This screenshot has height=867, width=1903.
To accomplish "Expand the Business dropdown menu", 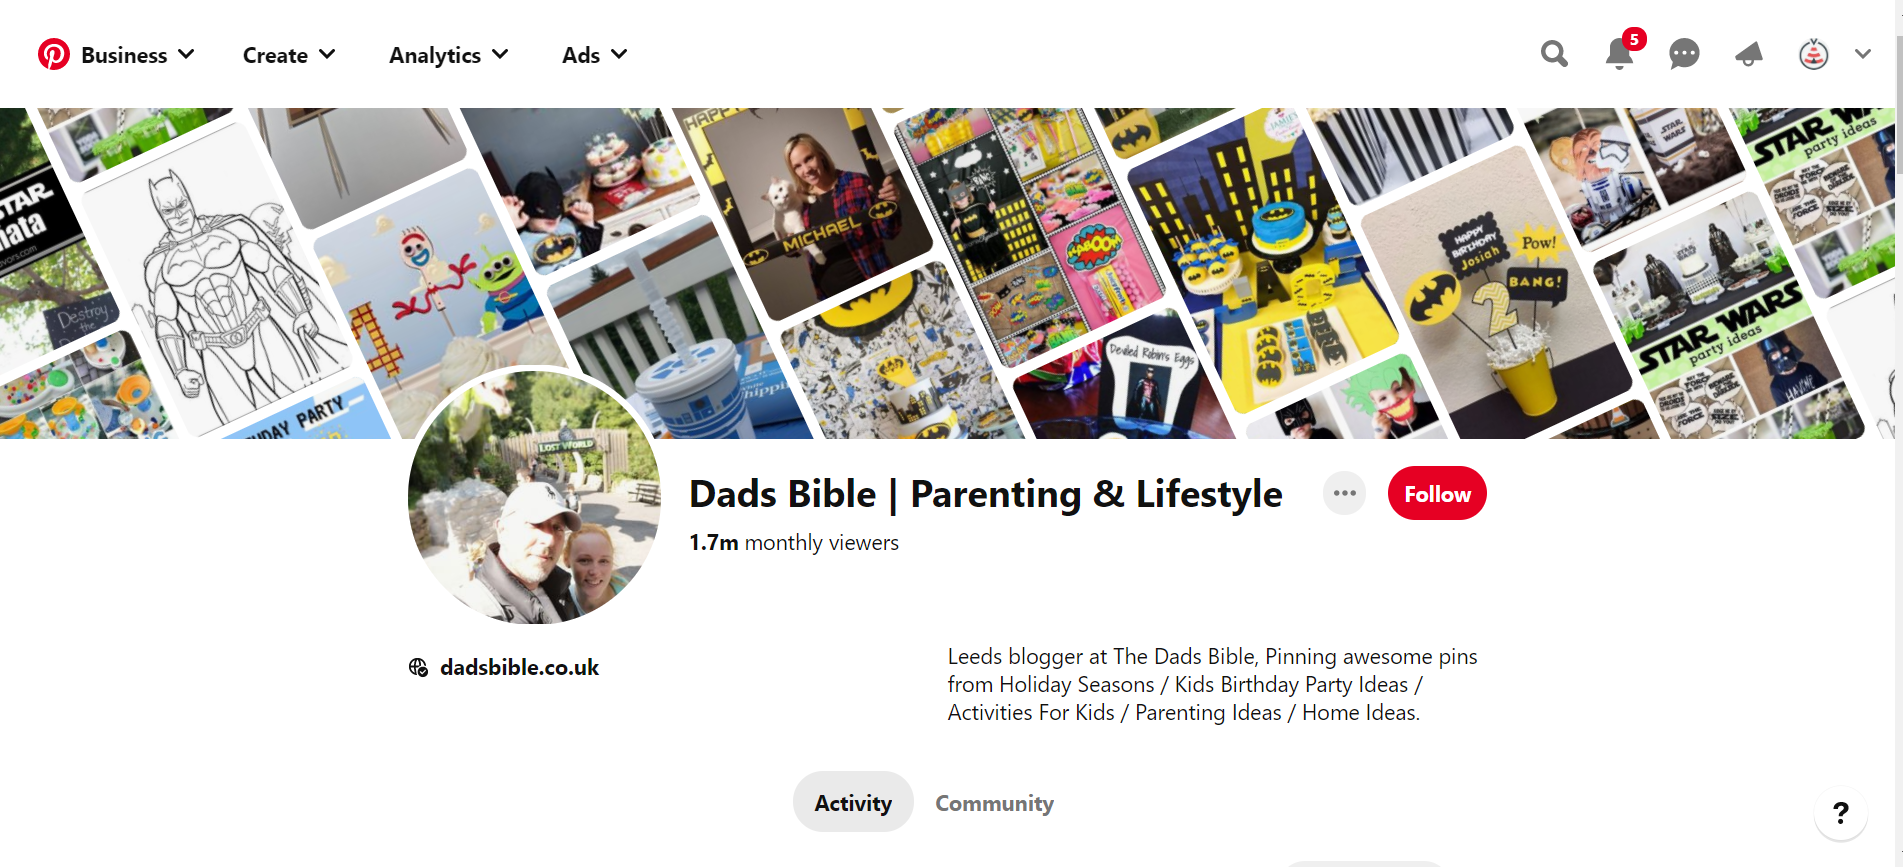I will (137, 55).
